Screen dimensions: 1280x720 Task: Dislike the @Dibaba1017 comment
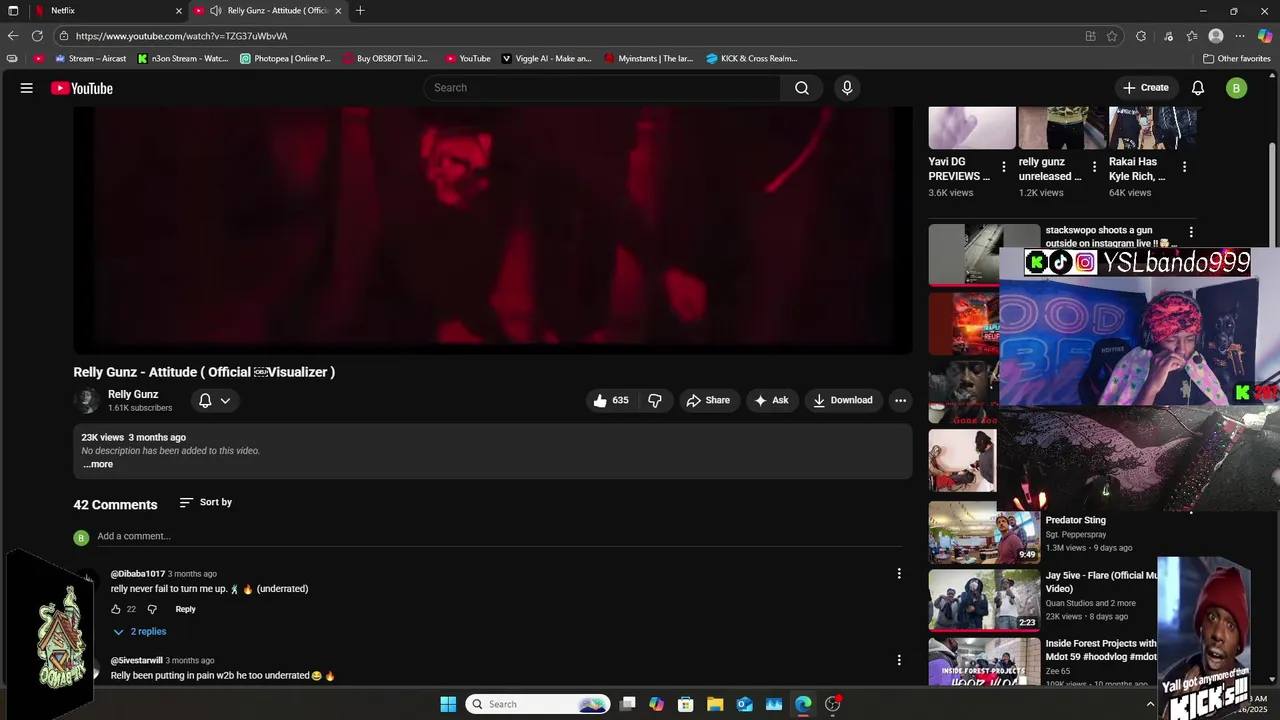(152, 609)
